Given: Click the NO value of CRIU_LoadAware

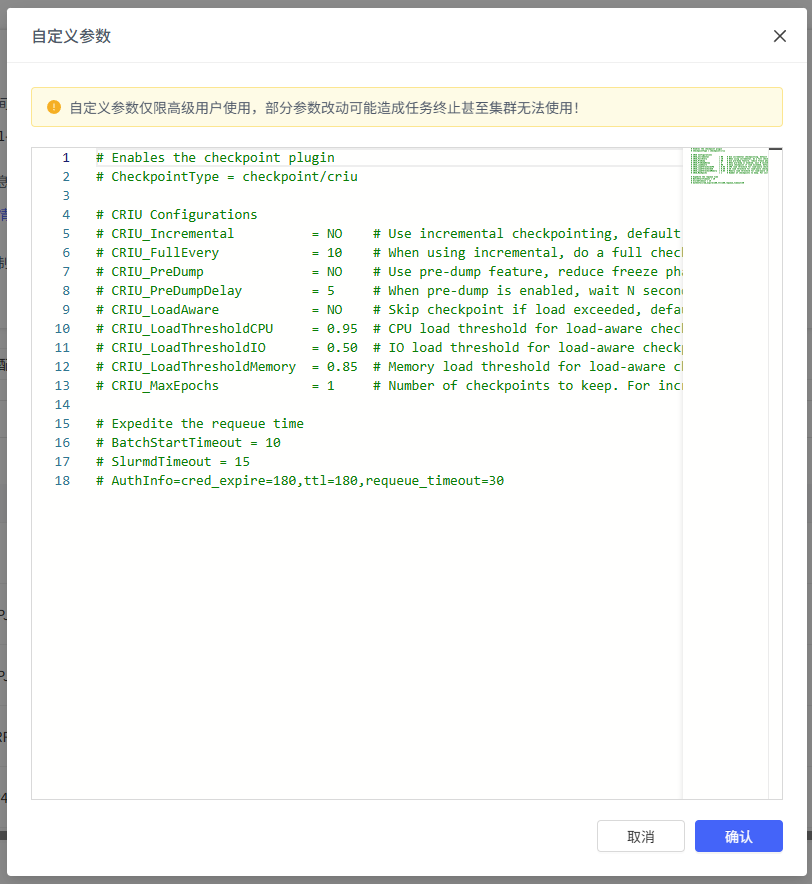Looking at the screenshot, I should tap(334, 310).
